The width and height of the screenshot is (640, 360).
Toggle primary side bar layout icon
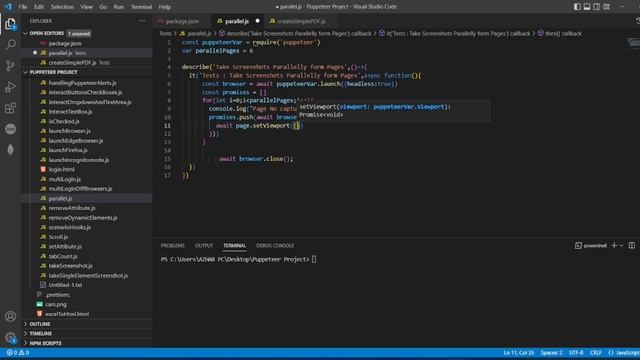click(x=577, y=7)
